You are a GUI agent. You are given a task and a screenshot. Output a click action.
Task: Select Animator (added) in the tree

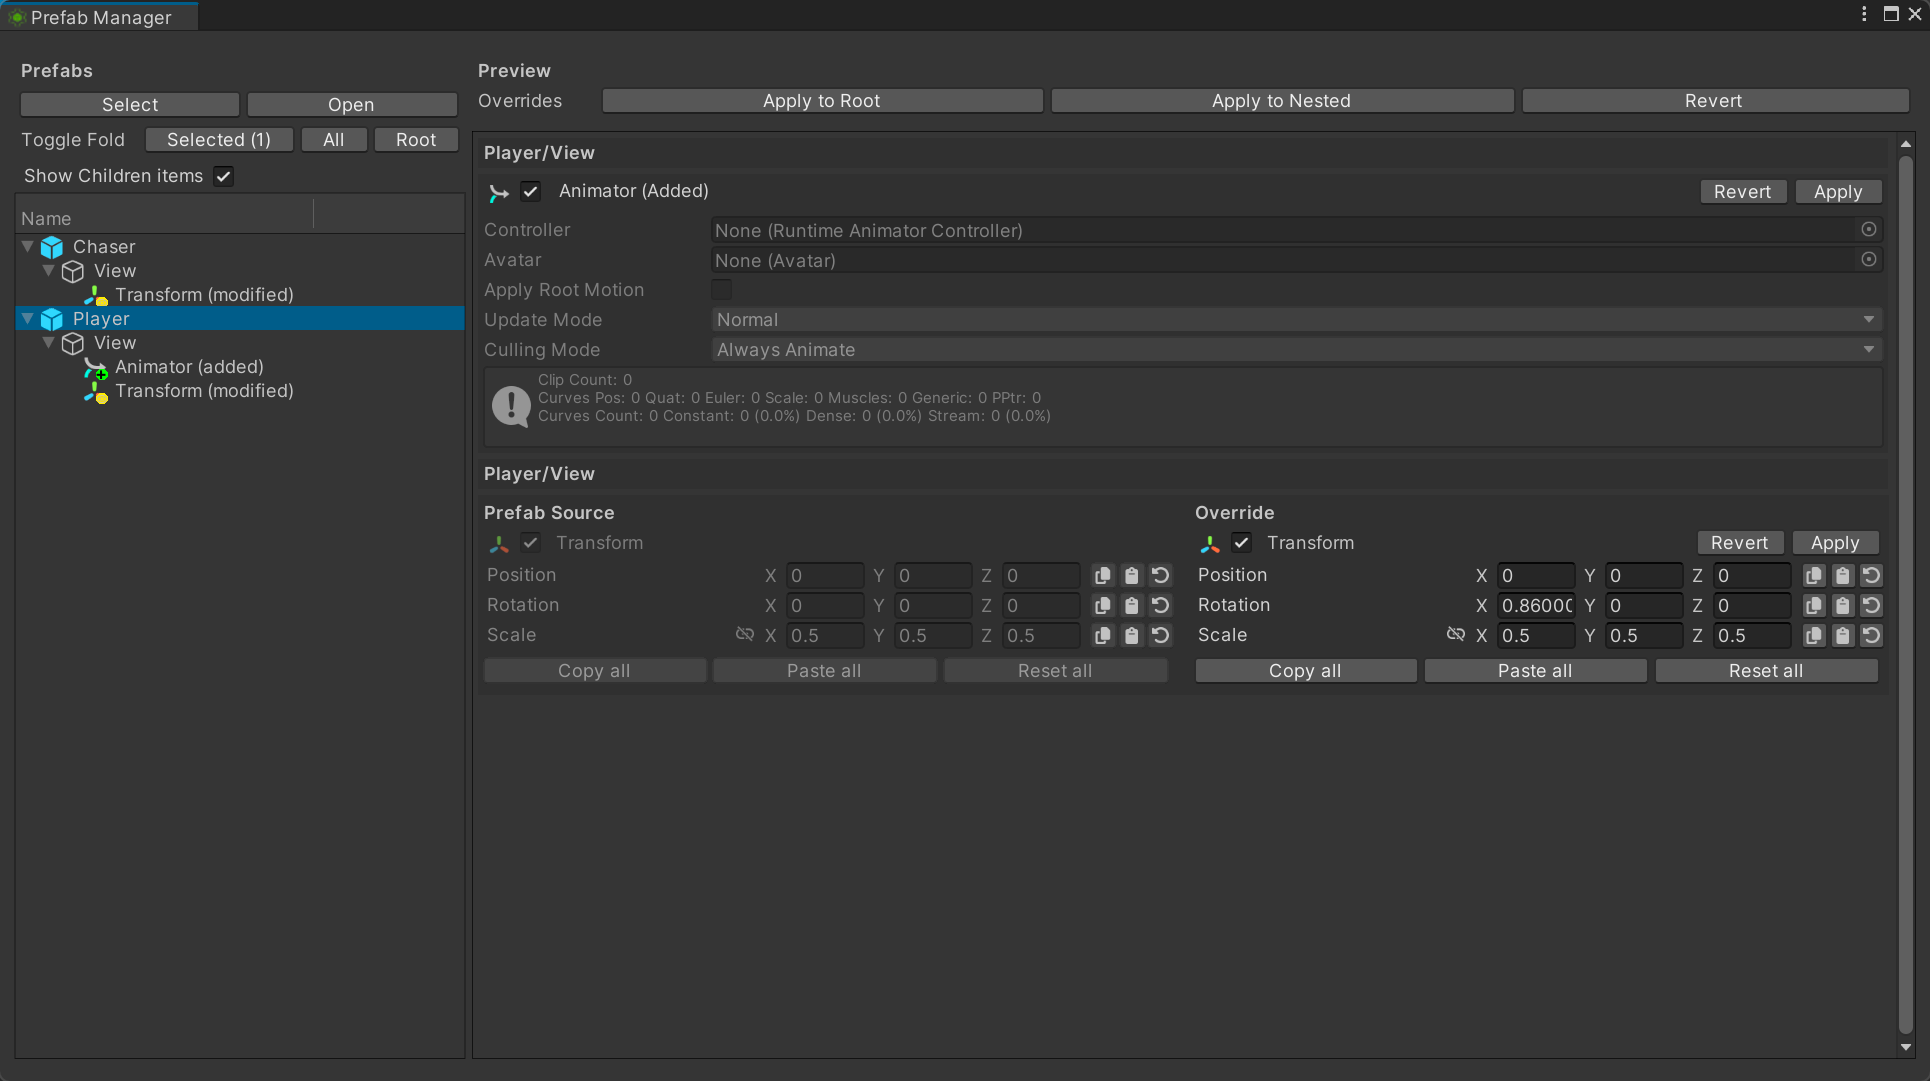[189, 367]
